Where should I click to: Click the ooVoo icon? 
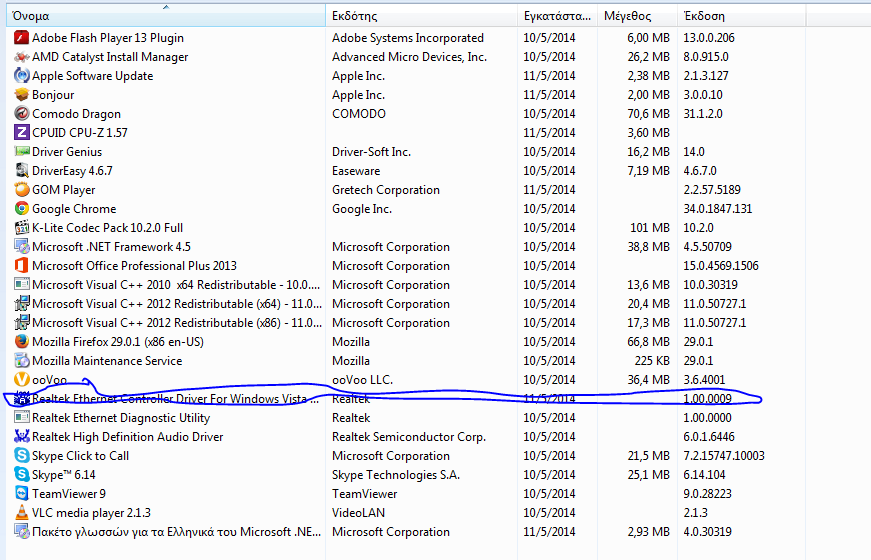coord(22,379)
